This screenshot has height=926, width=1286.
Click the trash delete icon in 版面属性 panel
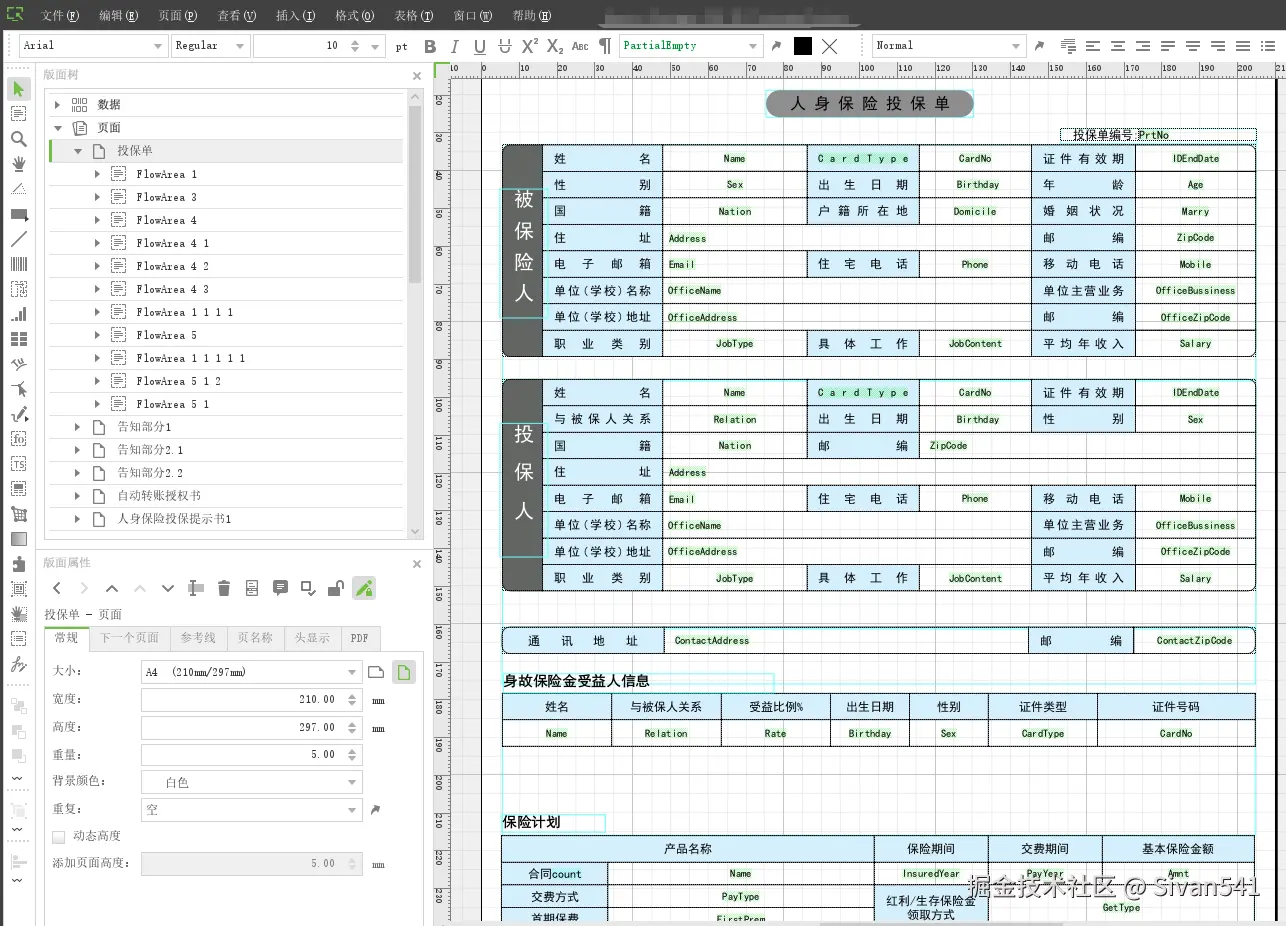pos(223,588)
